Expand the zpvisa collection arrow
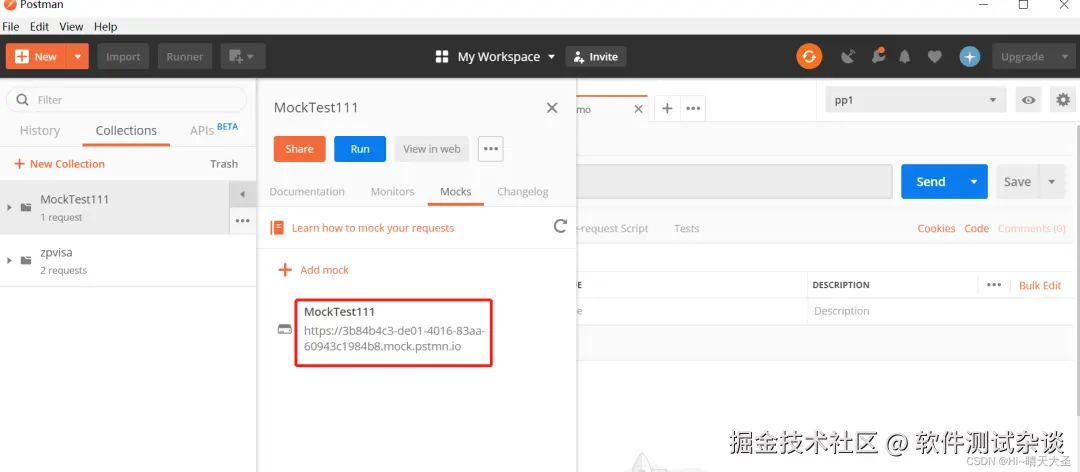 [x=9, y=260]
